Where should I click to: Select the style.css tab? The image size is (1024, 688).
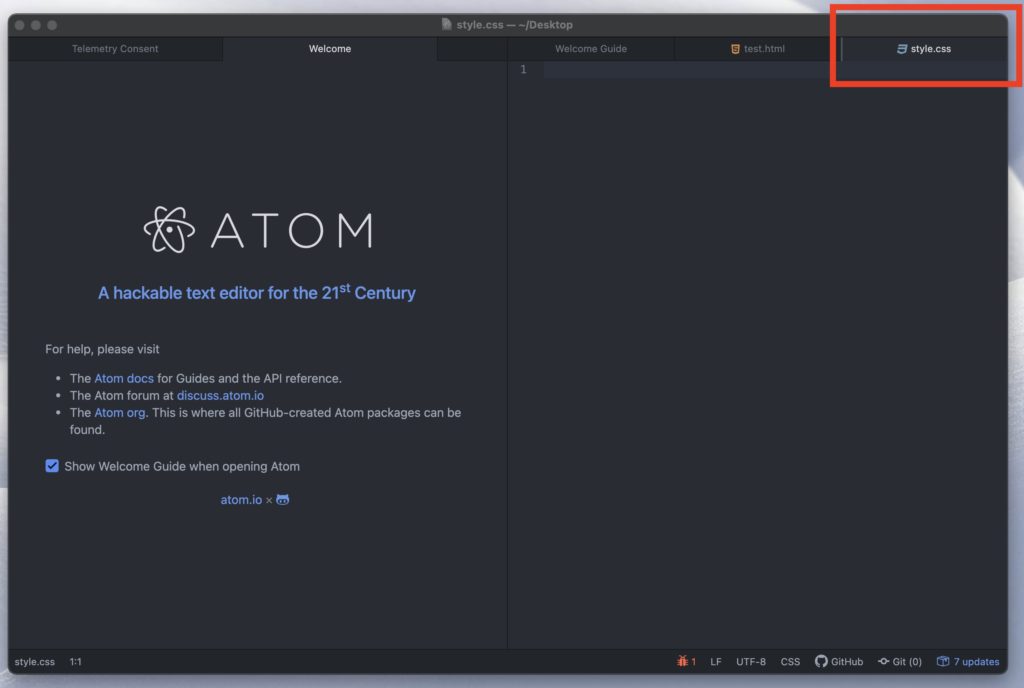tap(924, 49)
